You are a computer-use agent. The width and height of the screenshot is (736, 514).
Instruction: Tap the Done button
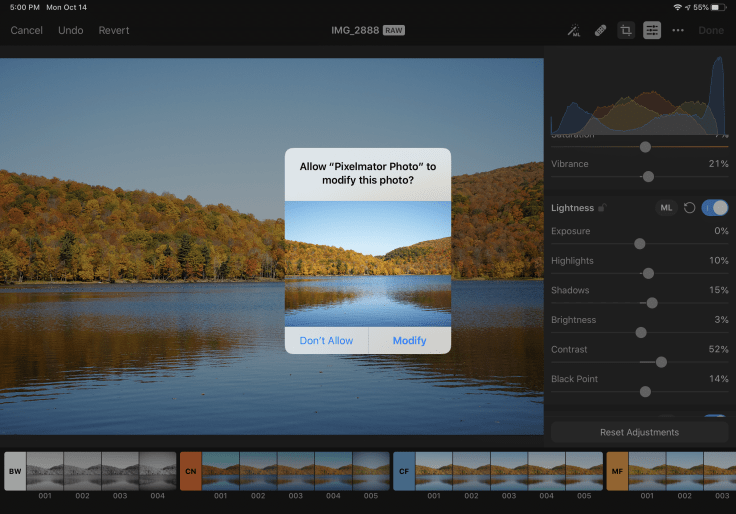(711, 31)
